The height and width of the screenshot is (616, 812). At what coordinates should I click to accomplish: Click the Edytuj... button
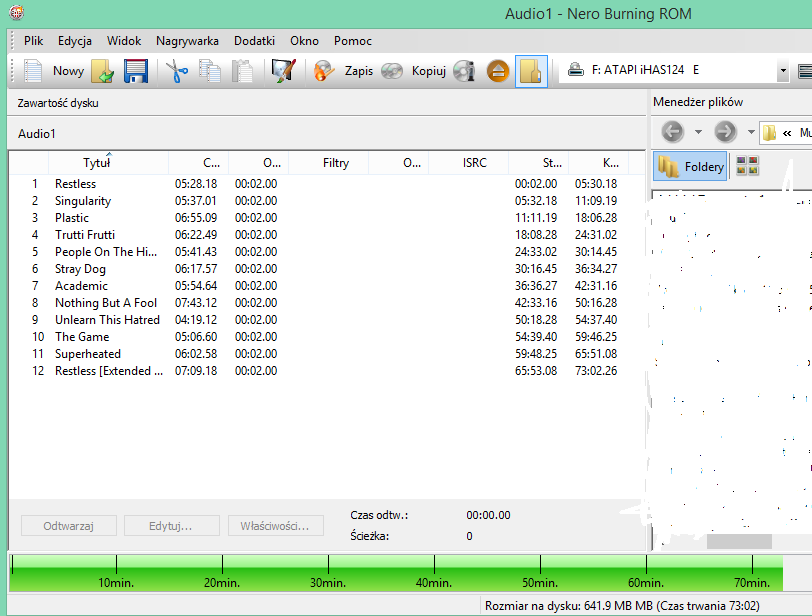(x=171, y=526)
